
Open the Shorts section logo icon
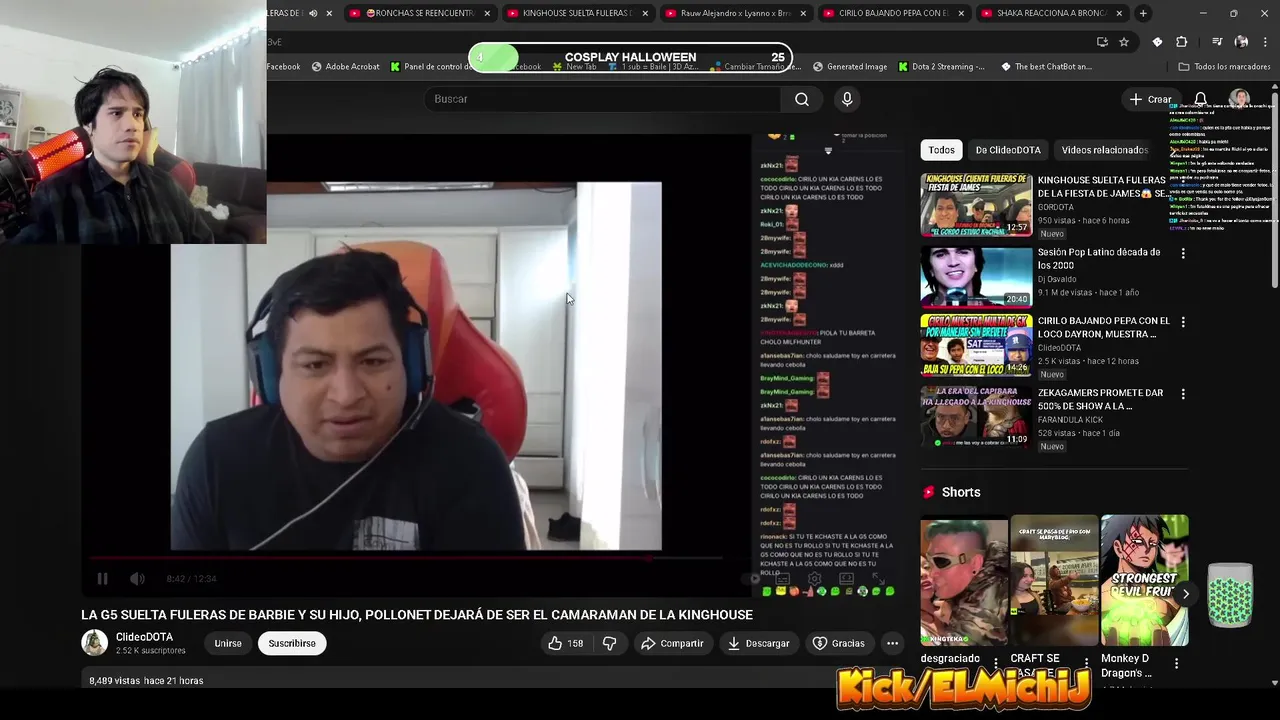click(x=929, y=492)
